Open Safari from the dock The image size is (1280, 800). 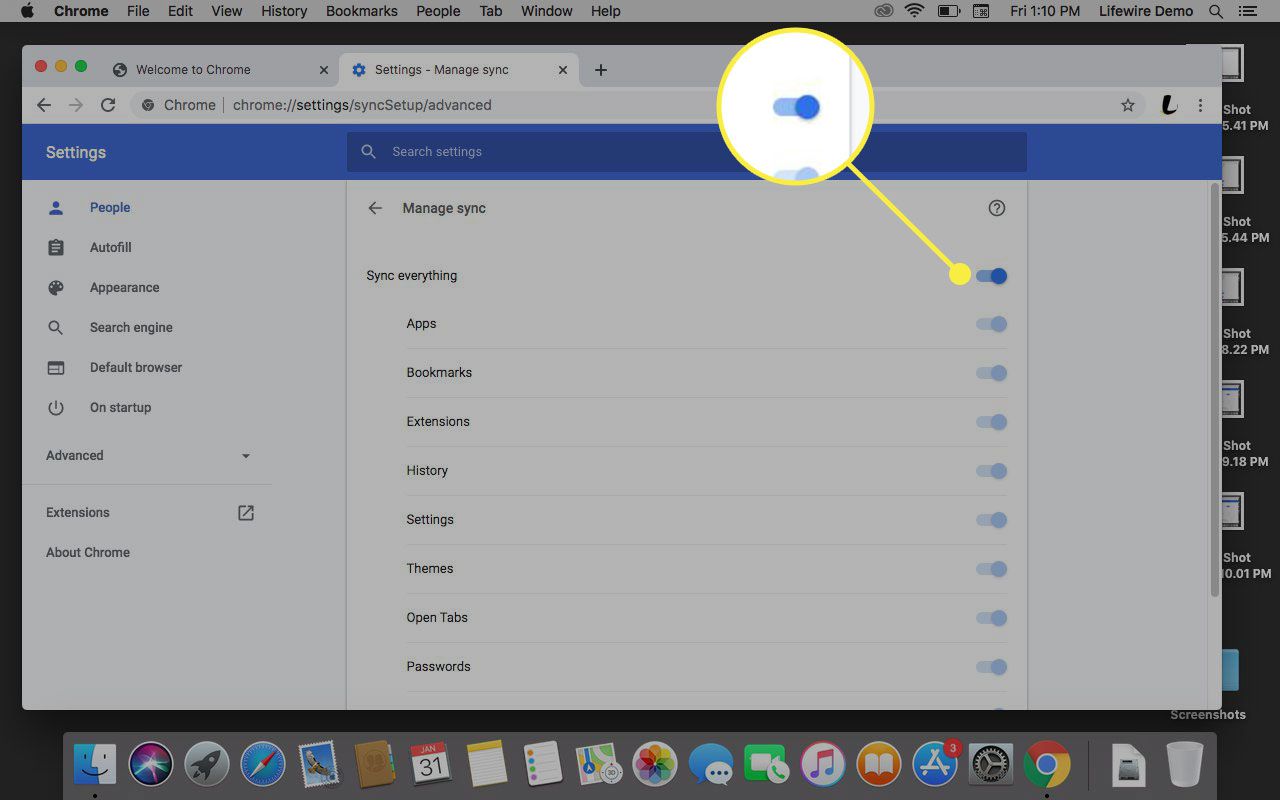tap(263, 766)
